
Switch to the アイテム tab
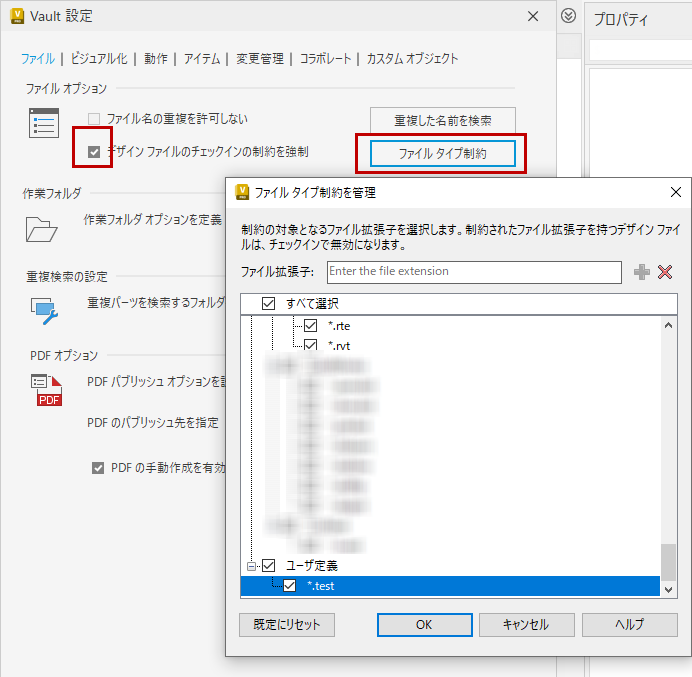[202, 58]
